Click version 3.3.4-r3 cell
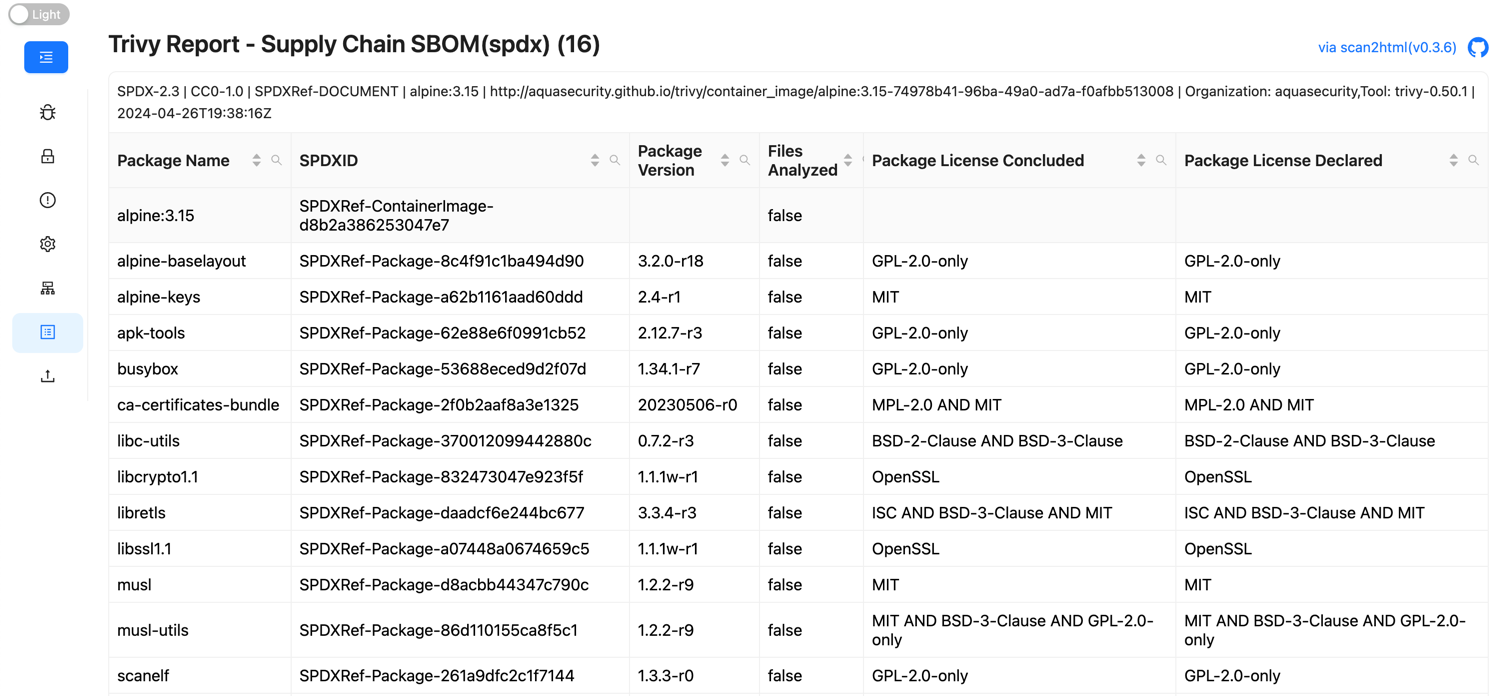The width and height of the screenshot is (1493, 696). tap(694, 513)
